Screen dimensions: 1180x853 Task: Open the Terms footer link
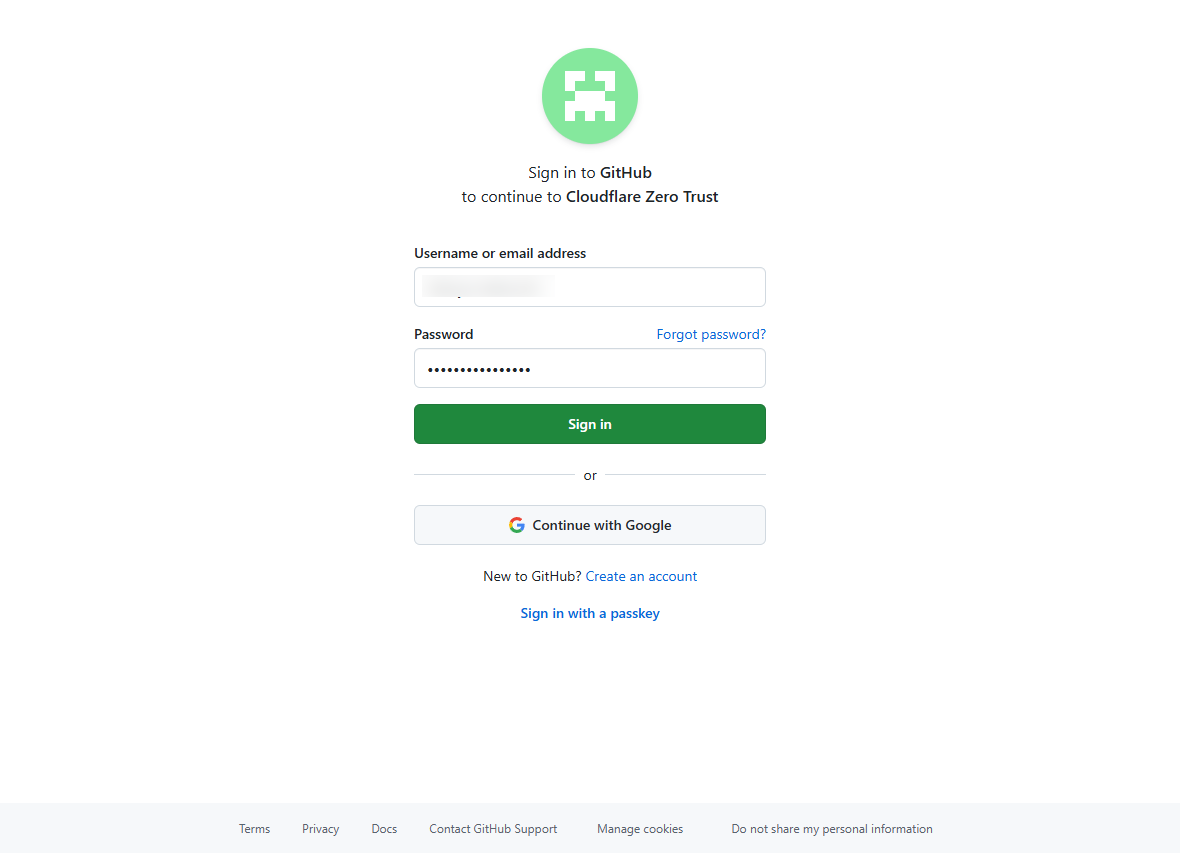254,829
